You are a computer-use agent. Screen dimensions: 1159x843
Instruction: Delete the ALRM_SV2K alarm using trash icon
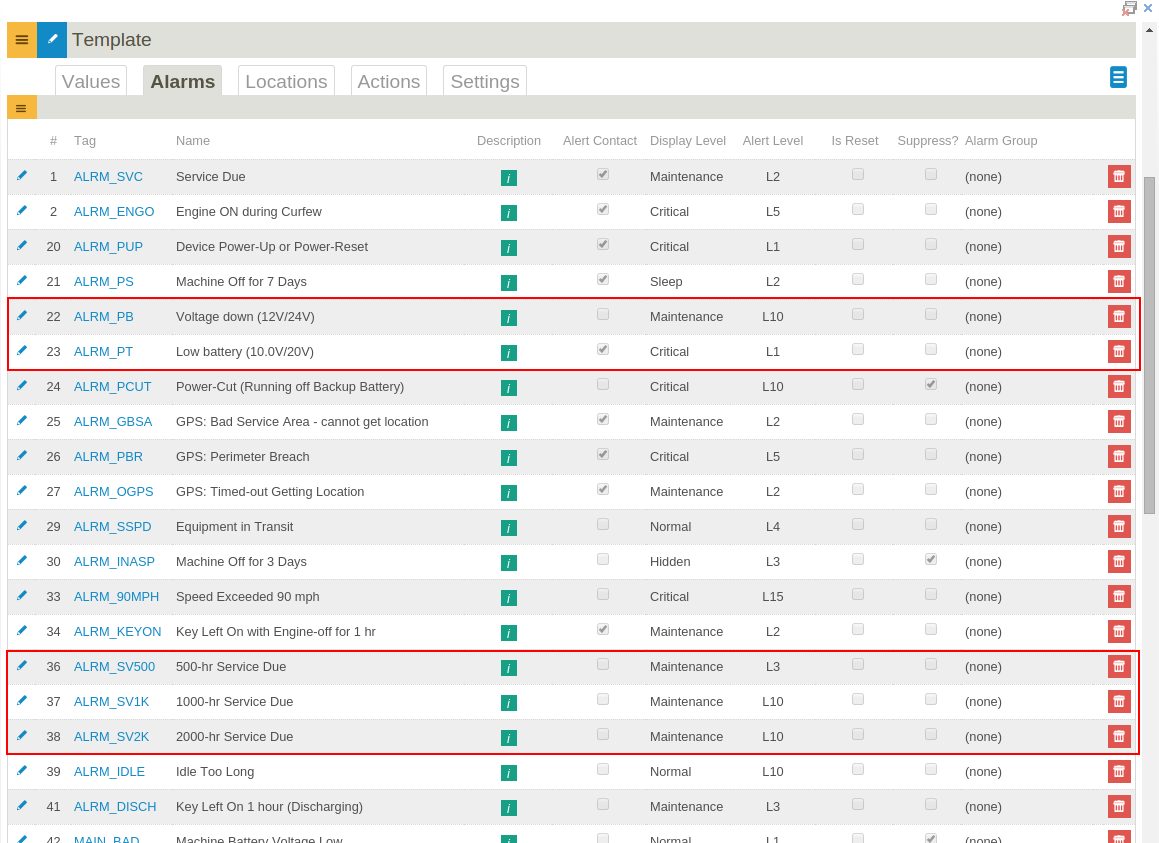[x=1119, y=737]
